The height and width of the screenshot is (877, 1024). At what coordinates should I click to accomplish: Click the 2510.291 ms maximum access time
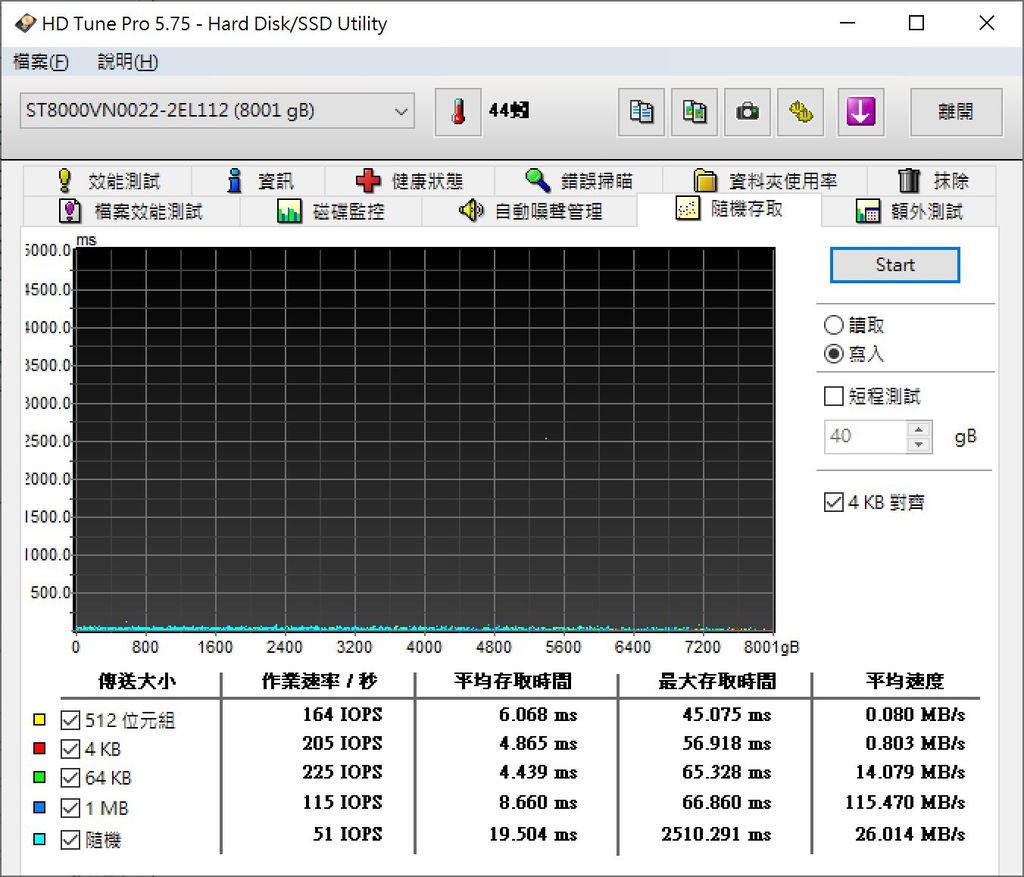click(716, 834)
